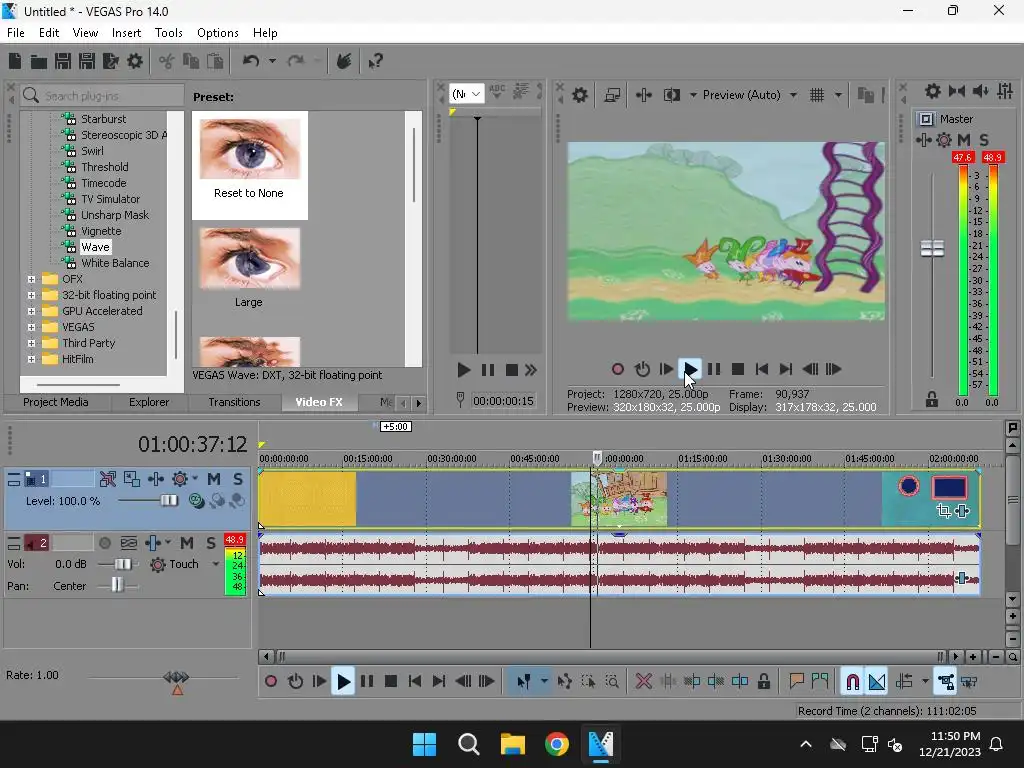The height and width of the screenshot is (768, 1024).
Task: Open project Properties gear in main toolbar
Action: click(135, 61)
